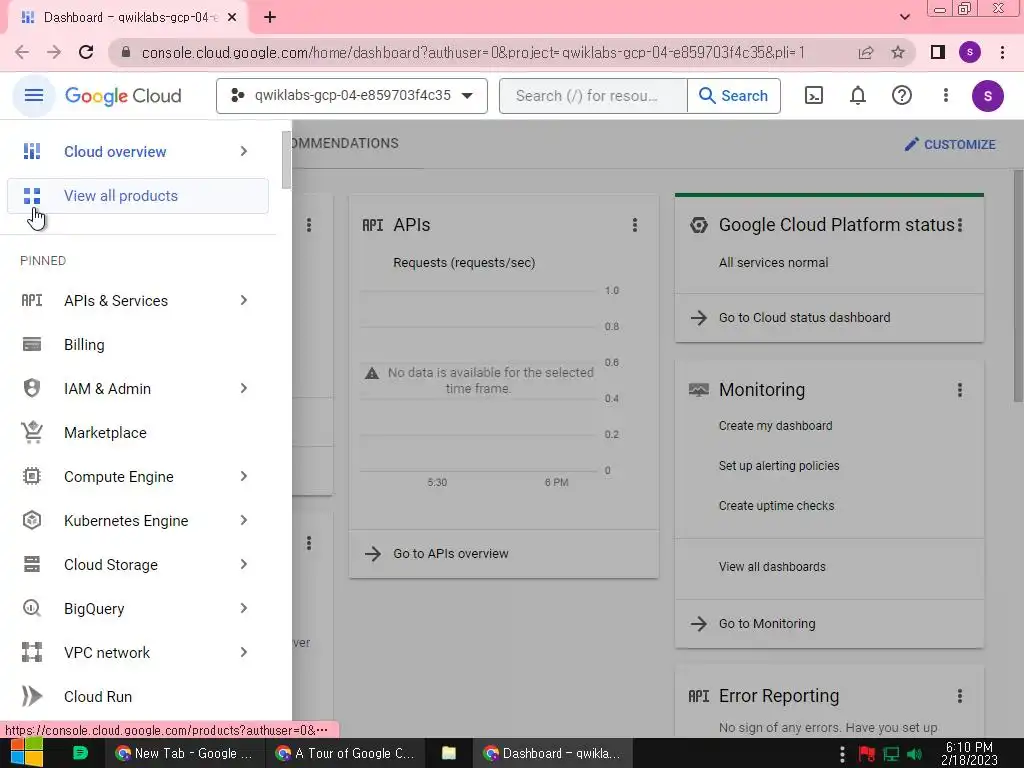Click the Cloud Storage icon
This screenshot has width=1024, height=768.
point(31,564)
